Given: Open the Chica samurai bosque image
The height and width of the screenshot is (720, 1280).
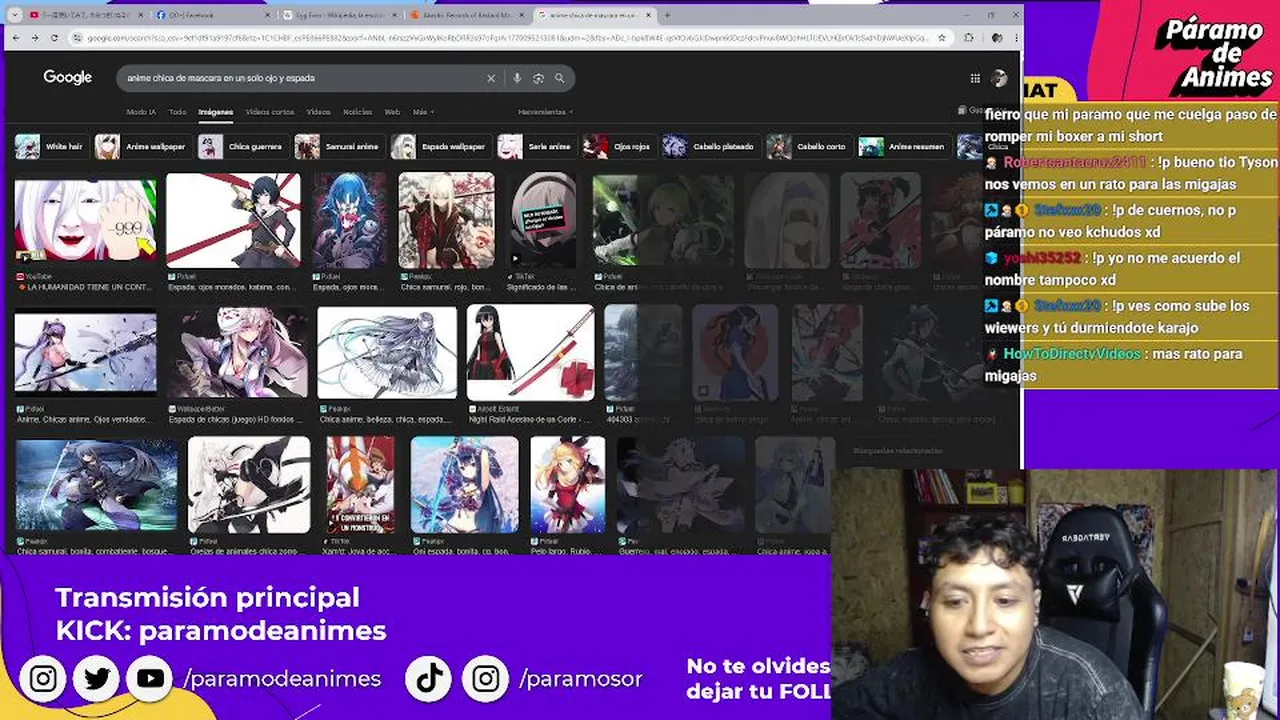Looking at the screenshot, I should pyautogui.click(x=96, y=485).
